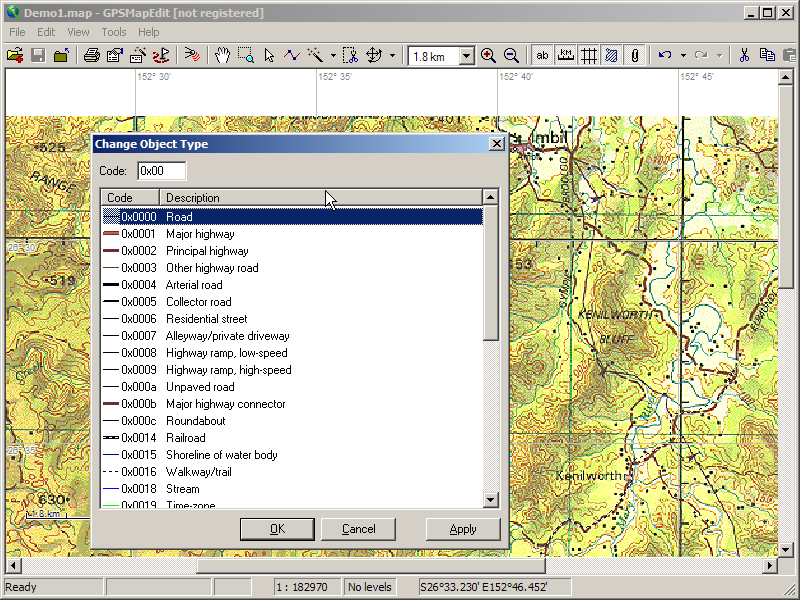The height and width of the screenshot is (600, 800).
Task: Select the zoom rectangle tool
Action: (x=245, y=56)
